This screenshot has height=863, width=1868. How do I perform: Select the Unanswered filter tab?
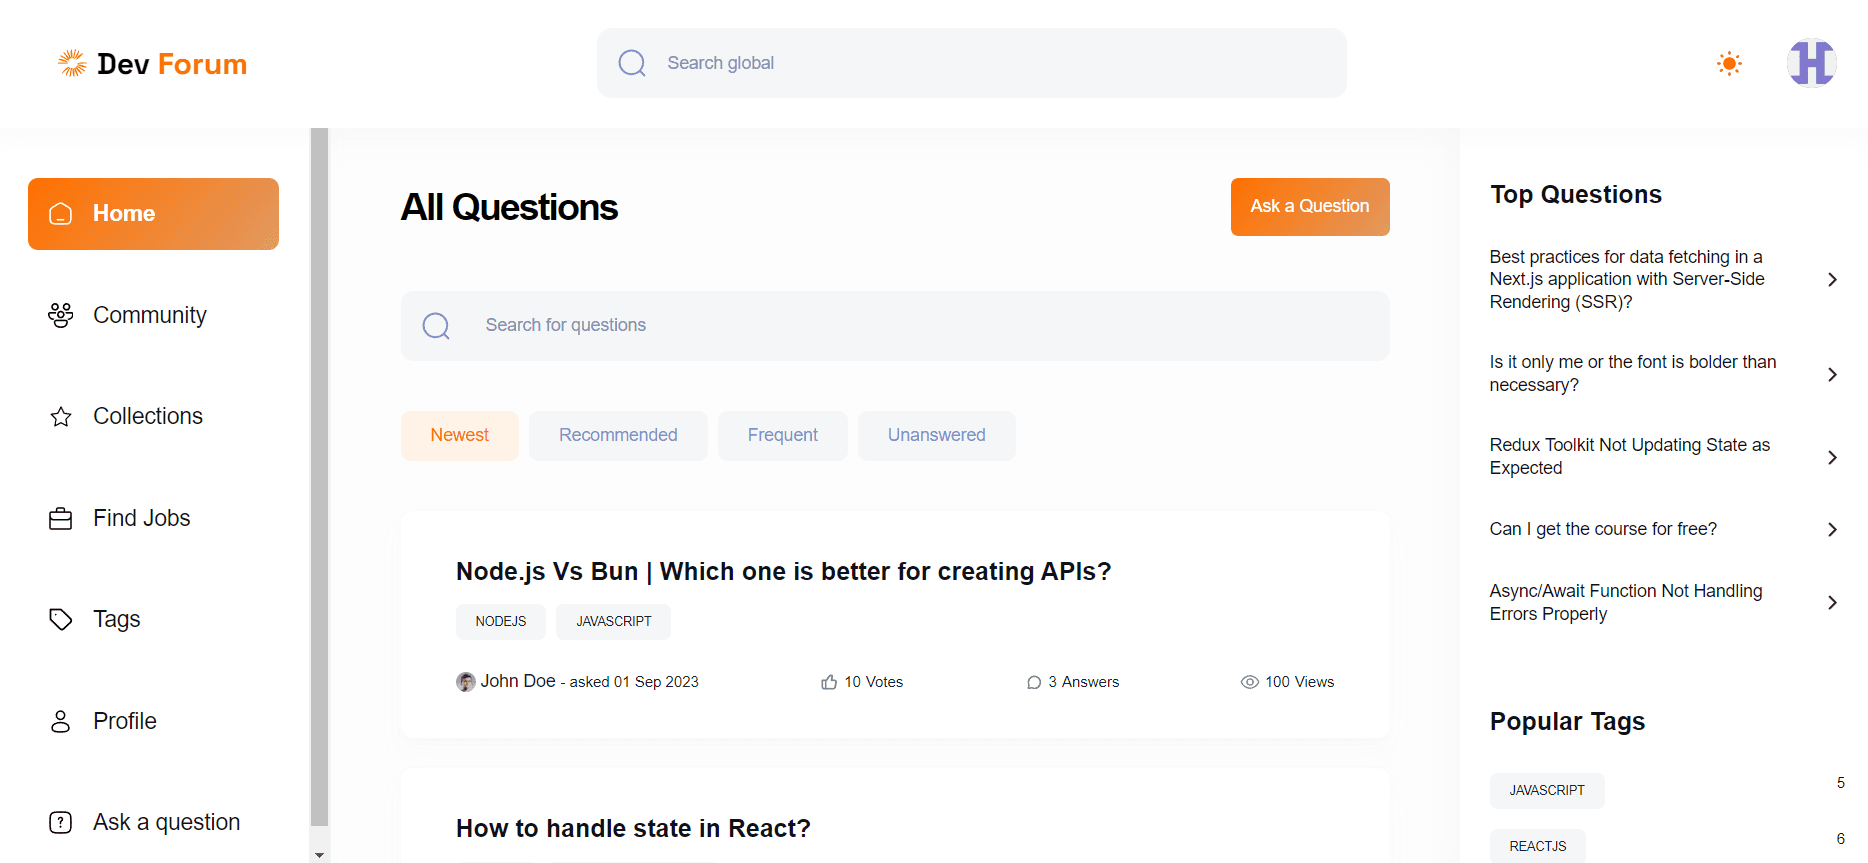click(x=937, y=436)
